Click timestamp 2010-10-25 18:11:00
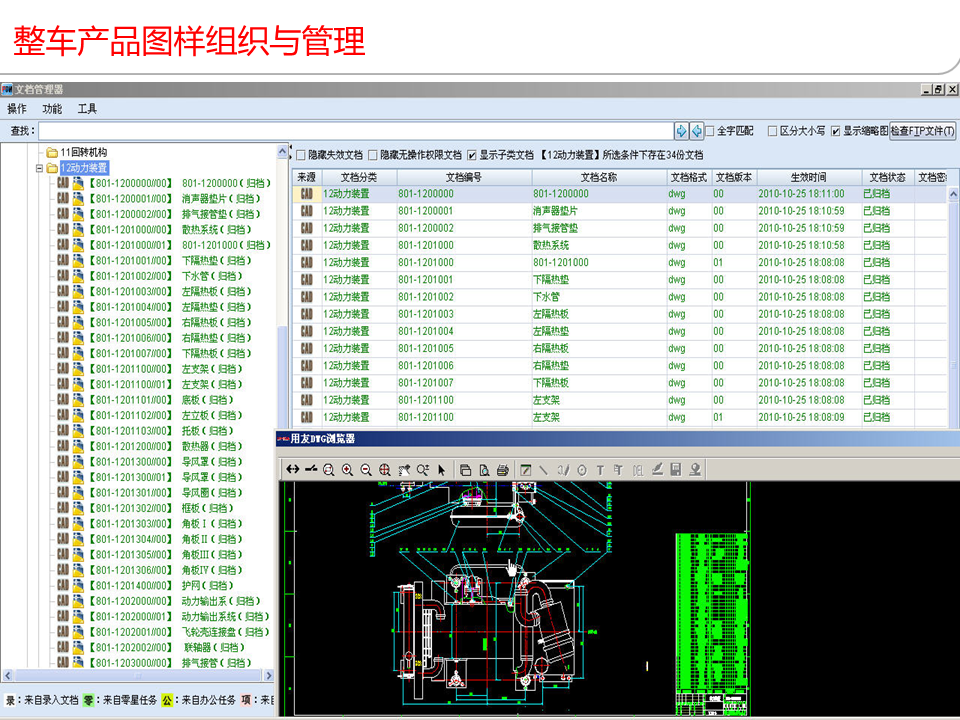This screenshot has width=960, height=720. (x=801, y=193)
